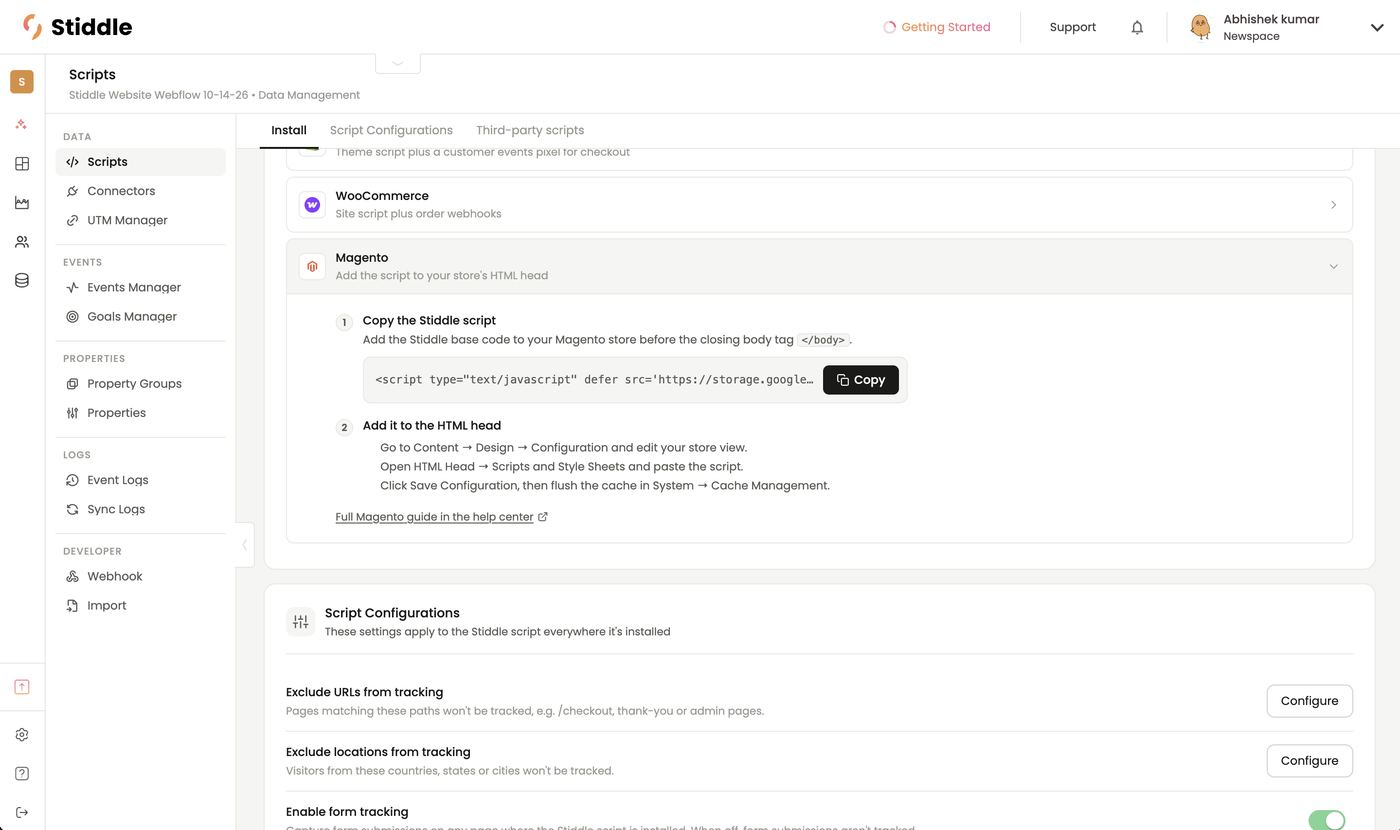Open the Webhook page
This screenshot has height=830, width=1400.
(x=141, y=576)
